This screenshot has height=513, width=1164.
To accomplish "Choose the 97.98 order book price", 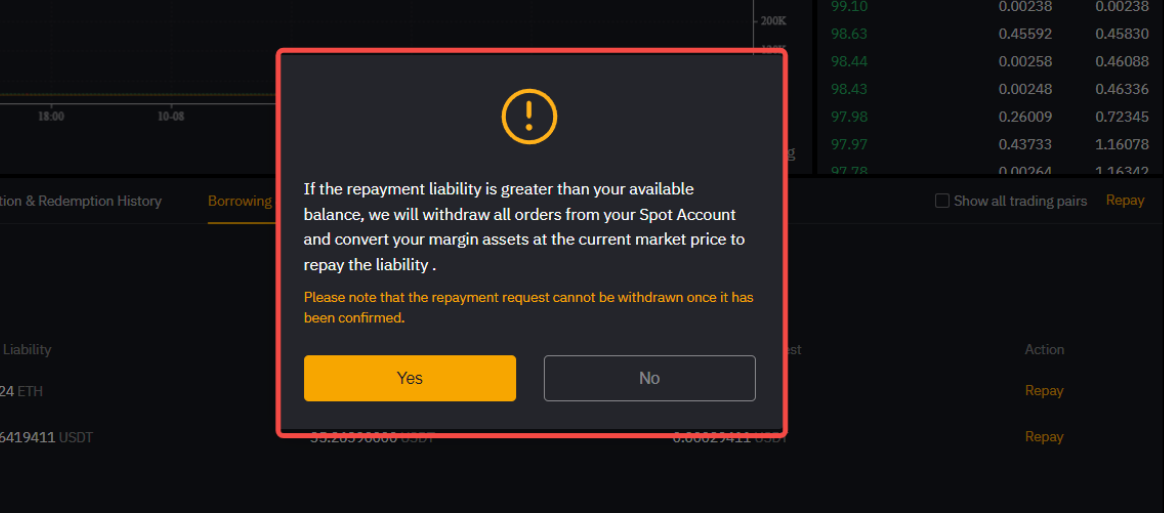I will (x=847, y=117).
